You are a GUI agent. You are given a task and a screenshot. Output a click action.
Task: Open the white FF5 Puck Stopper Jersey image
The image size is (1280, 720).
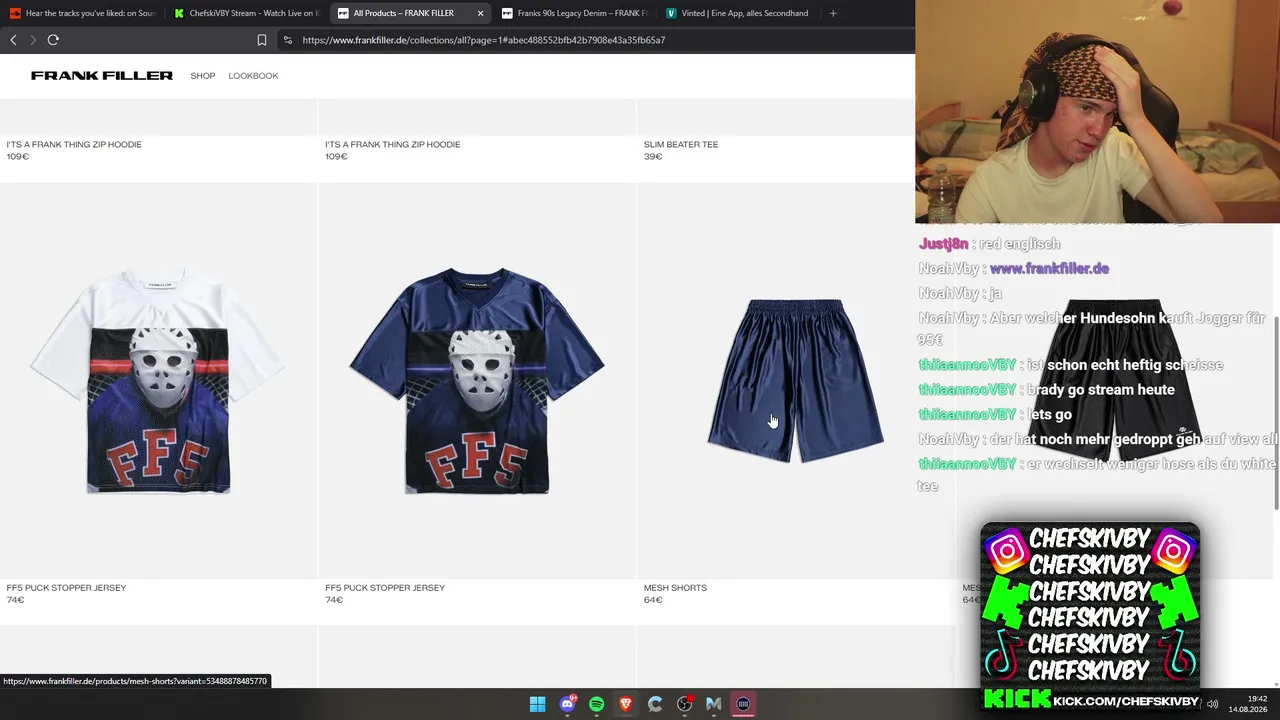tap(158, 381)
